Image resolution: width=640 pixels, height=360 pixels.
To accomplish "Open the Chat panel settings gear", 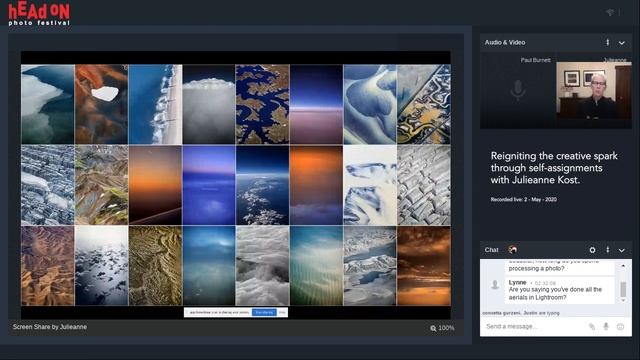I will 592,250.
